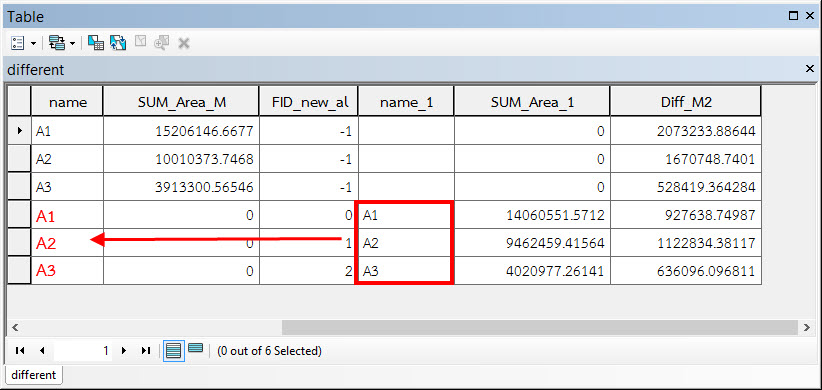Image resolution: width=822 pixels, height=390 pixels.
Task: Toggle Show All Records view
Action: tap(174, 351)
